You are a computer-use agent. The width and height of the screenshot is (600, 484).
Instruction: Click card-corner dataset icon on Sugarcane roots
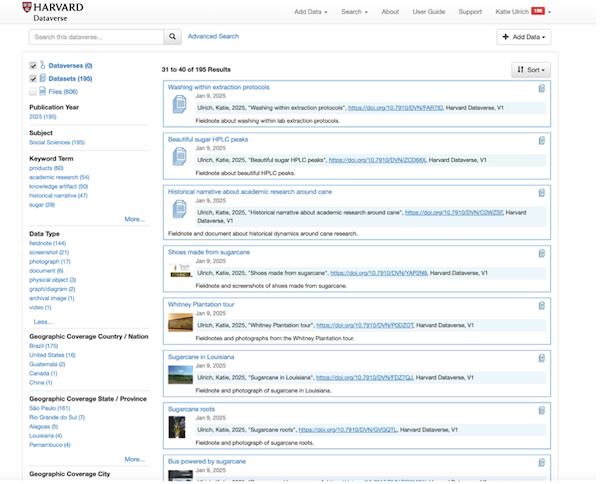[541, 410]
